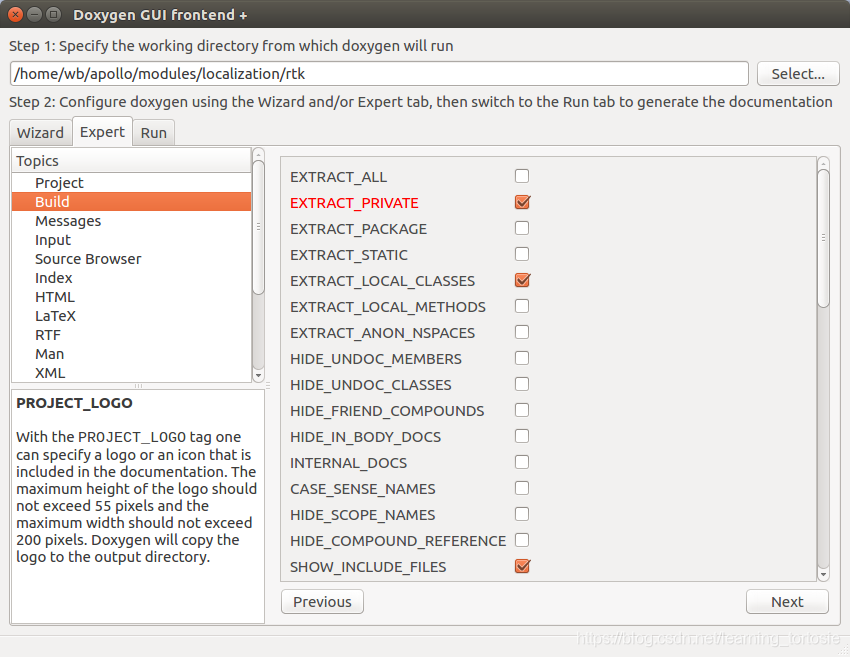Open the XML topic
The height and width of the screenshot is (657, 850).
[131, 372]
